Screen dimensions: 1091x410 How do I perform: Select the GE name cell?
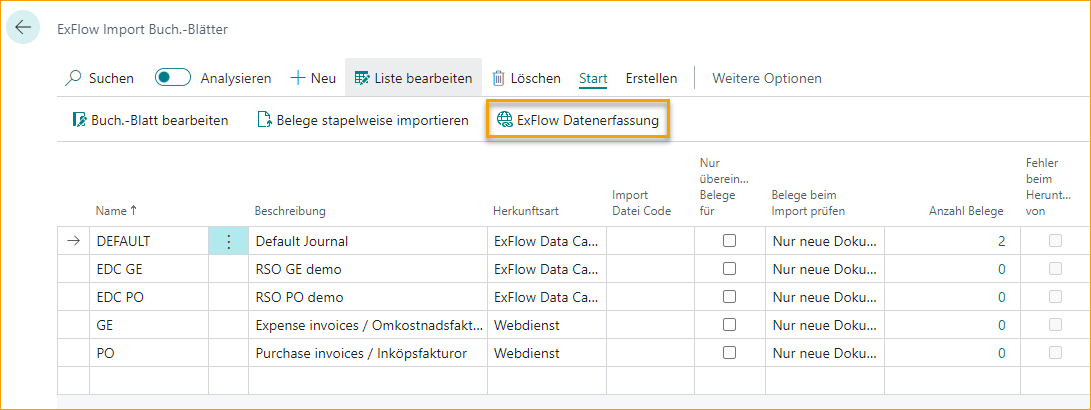[149, 325]
